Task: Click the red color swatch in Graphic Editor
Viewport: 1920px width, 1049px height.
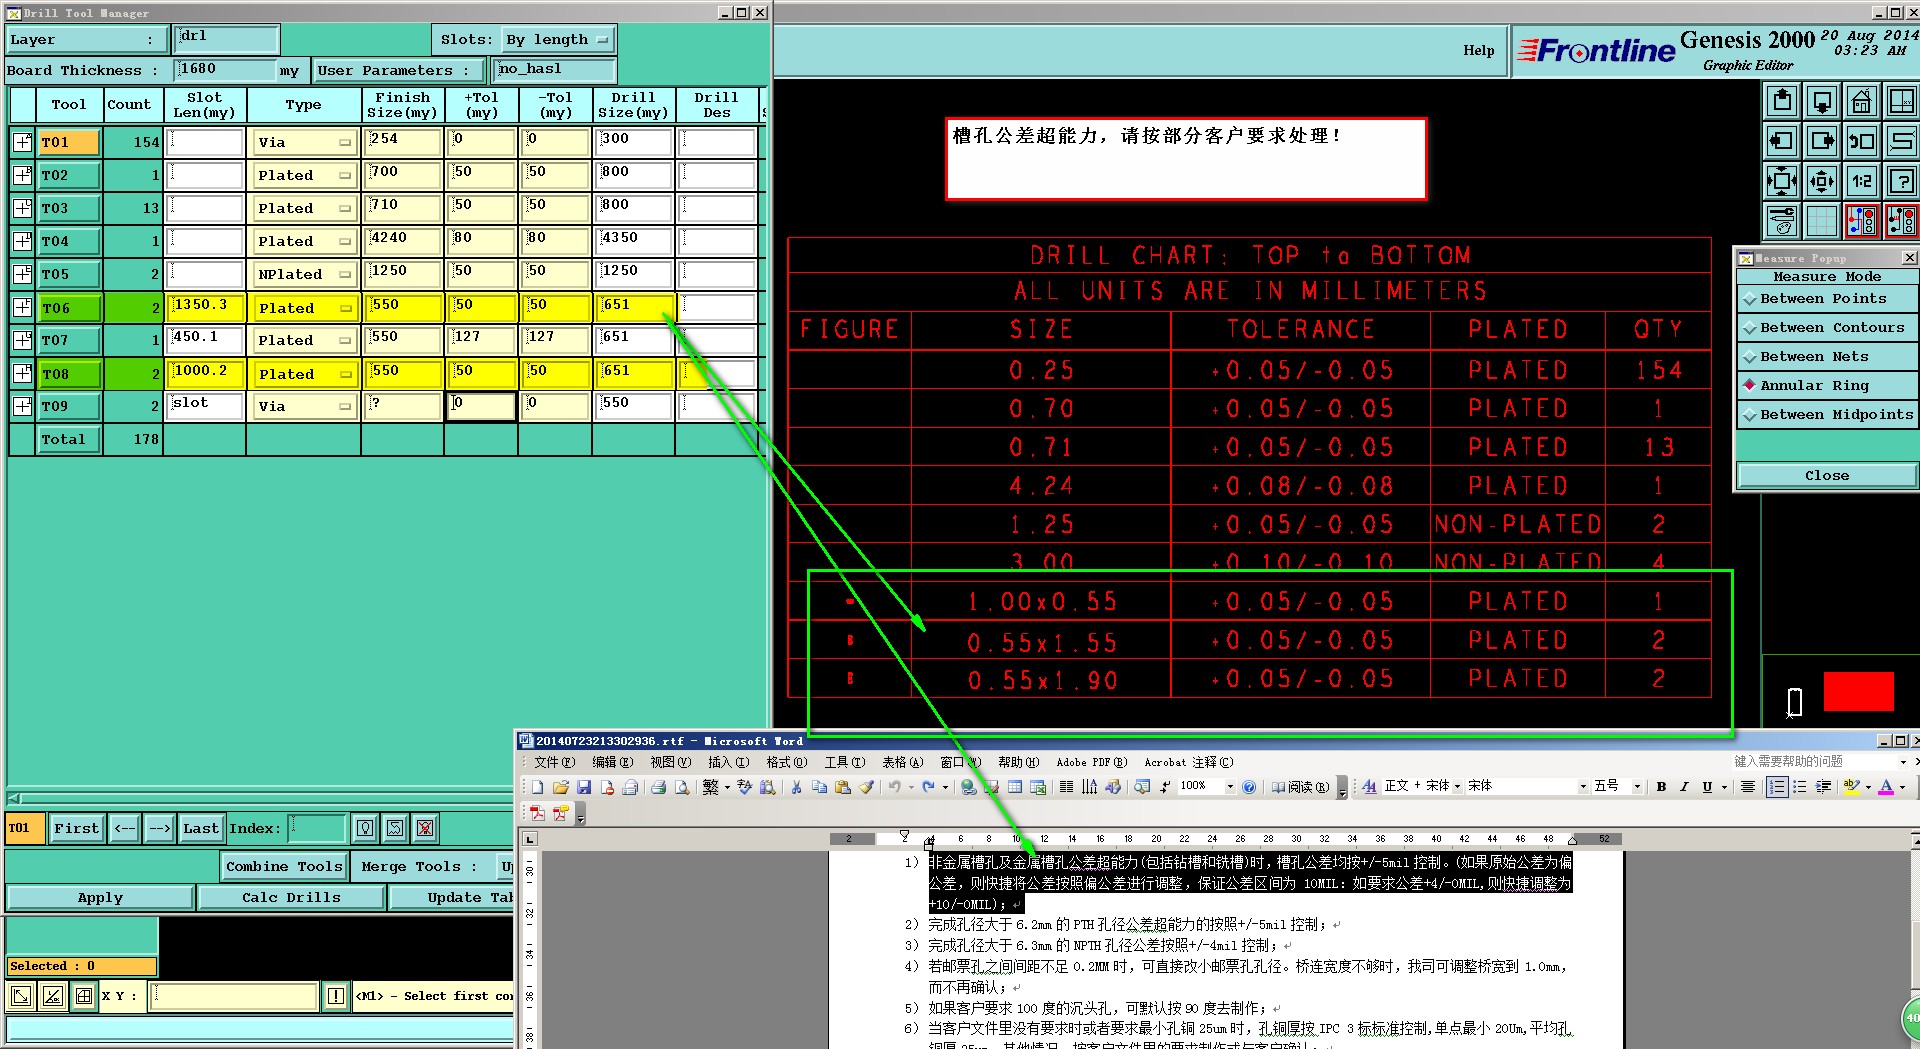Action: click(1858, 692)
